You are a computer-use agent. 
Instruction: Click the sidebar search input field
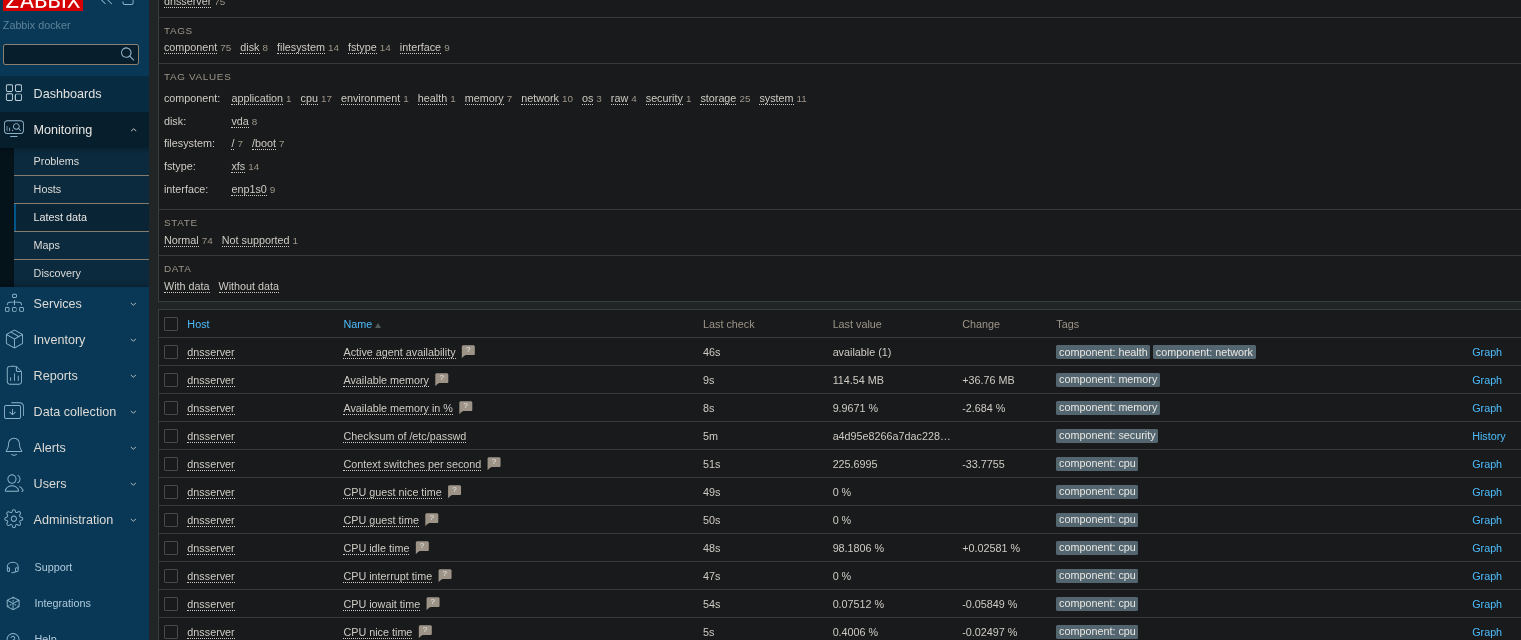click(x=60, y=54)
